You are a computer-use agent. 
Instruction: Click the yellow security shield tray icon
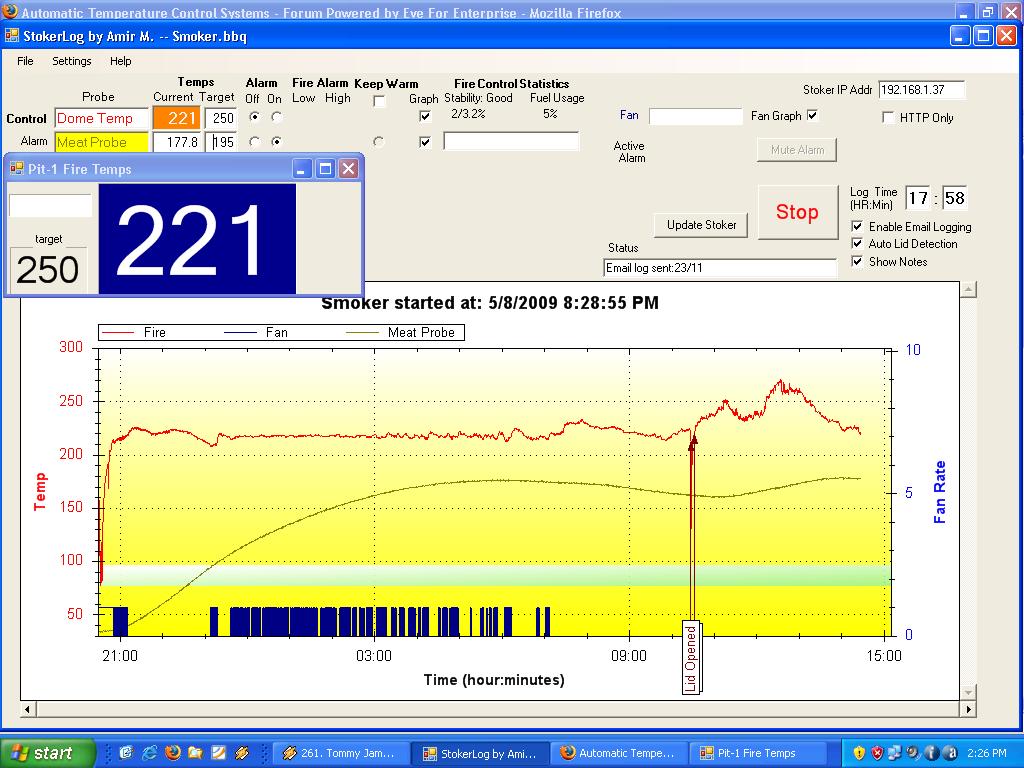point(858,753)
